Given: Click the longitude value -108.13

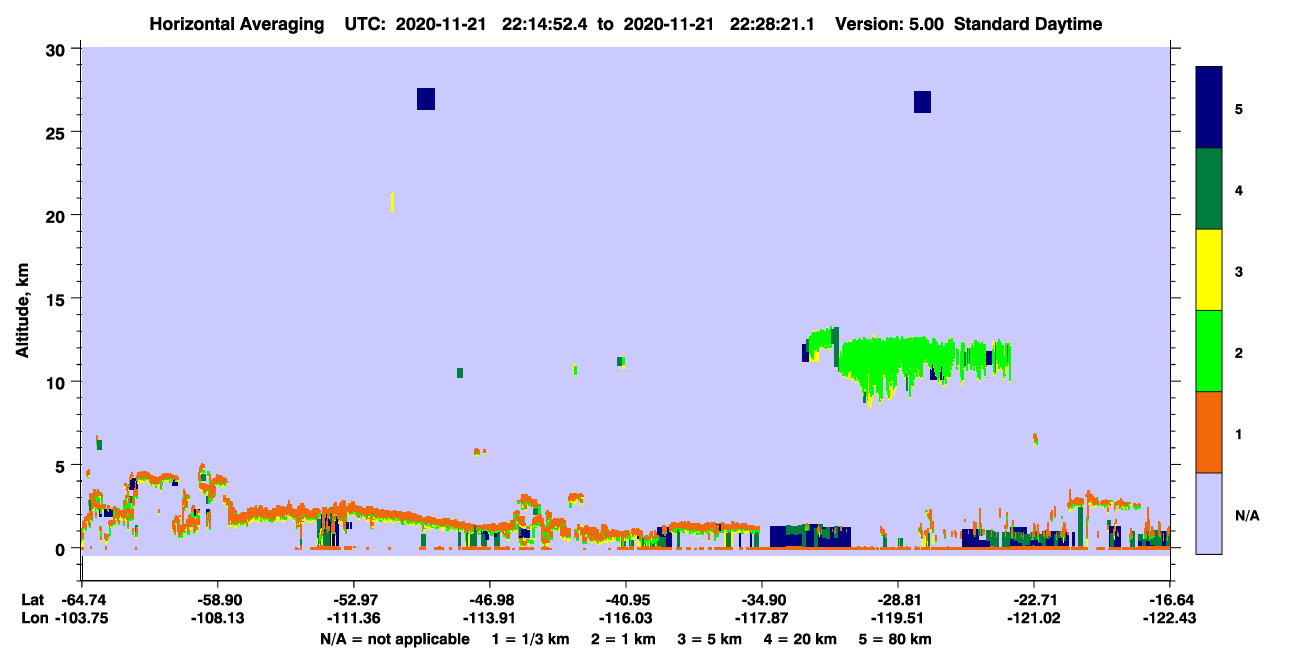Looking at the screenshot, I should 218,618.
